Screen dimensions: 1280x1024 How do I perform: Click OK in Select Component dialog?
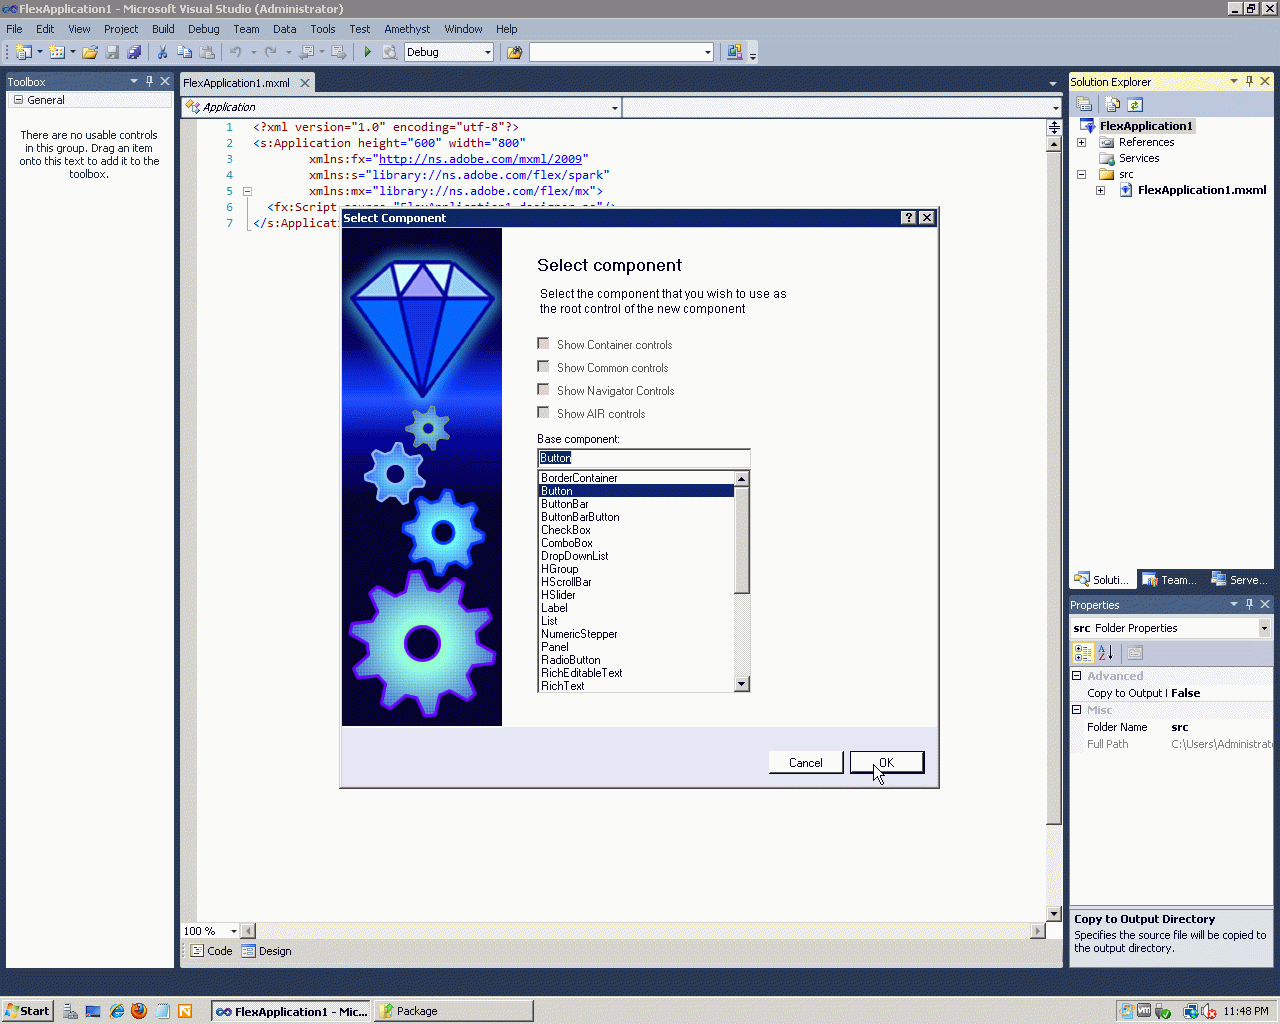[x=887, y=763]
